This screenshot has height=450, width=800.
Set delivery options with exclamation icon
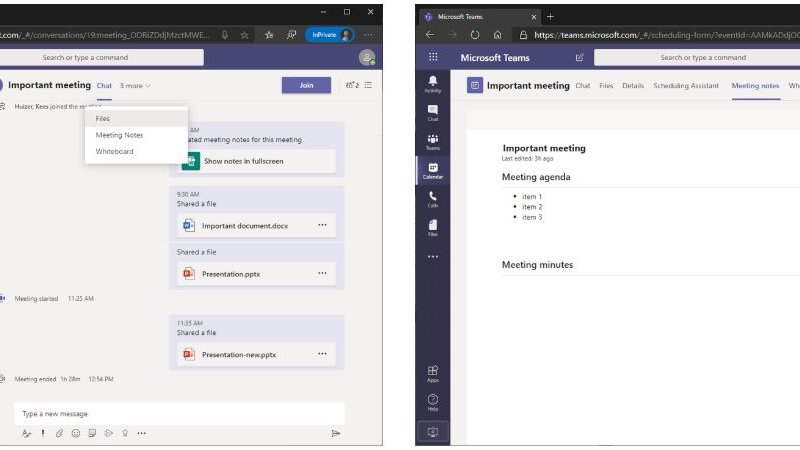click(x=43, y=433)
